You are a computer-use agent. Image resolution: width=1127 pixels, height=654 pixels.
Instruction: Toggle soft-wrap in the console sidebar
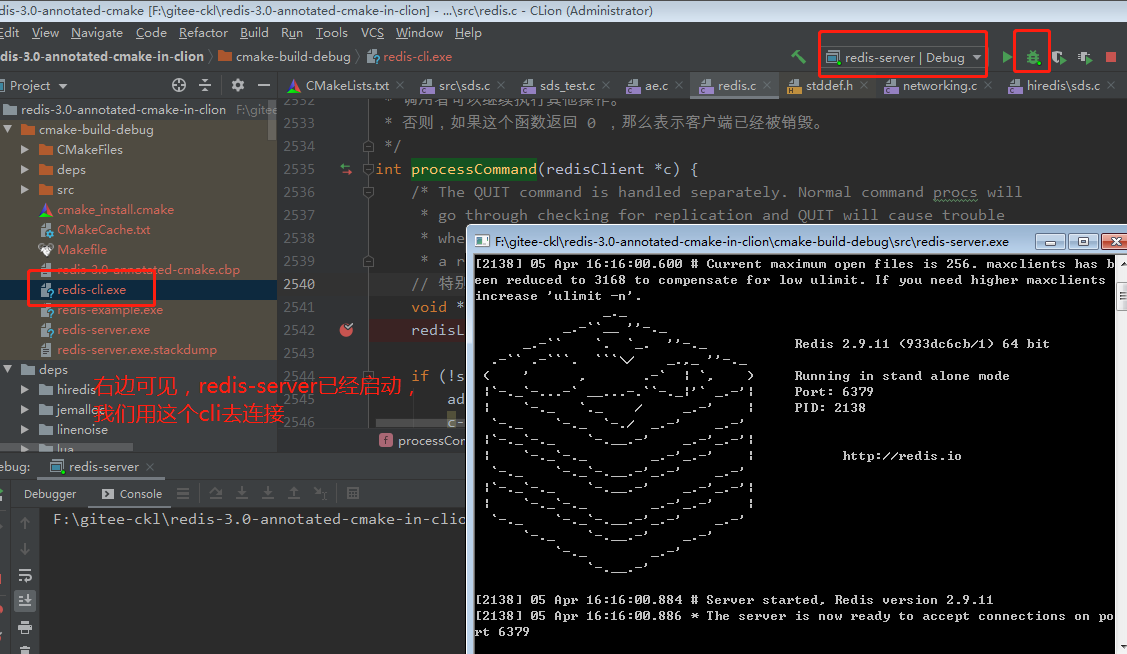tap(25, 575)
